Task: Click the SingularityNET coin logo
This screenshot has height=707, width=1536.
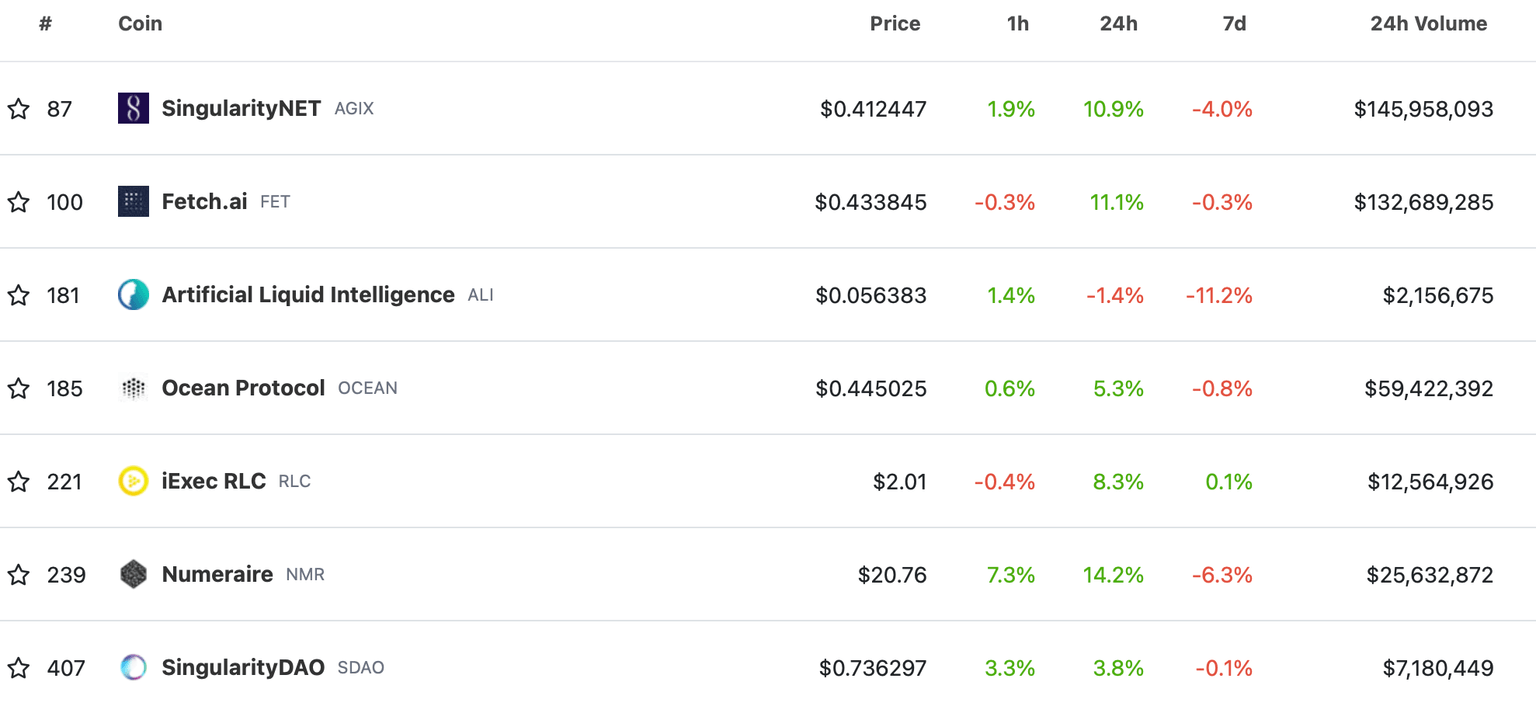Action: [x=132, y=108]
